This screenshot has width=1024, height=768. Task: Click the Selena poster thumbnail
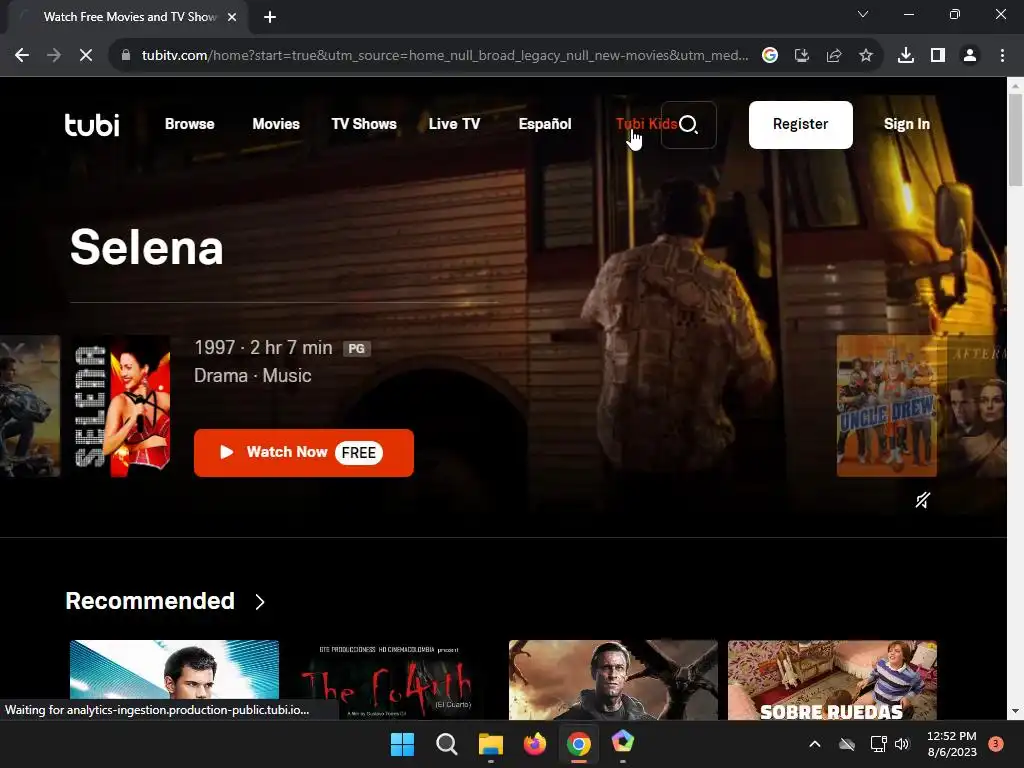(120, 406)
